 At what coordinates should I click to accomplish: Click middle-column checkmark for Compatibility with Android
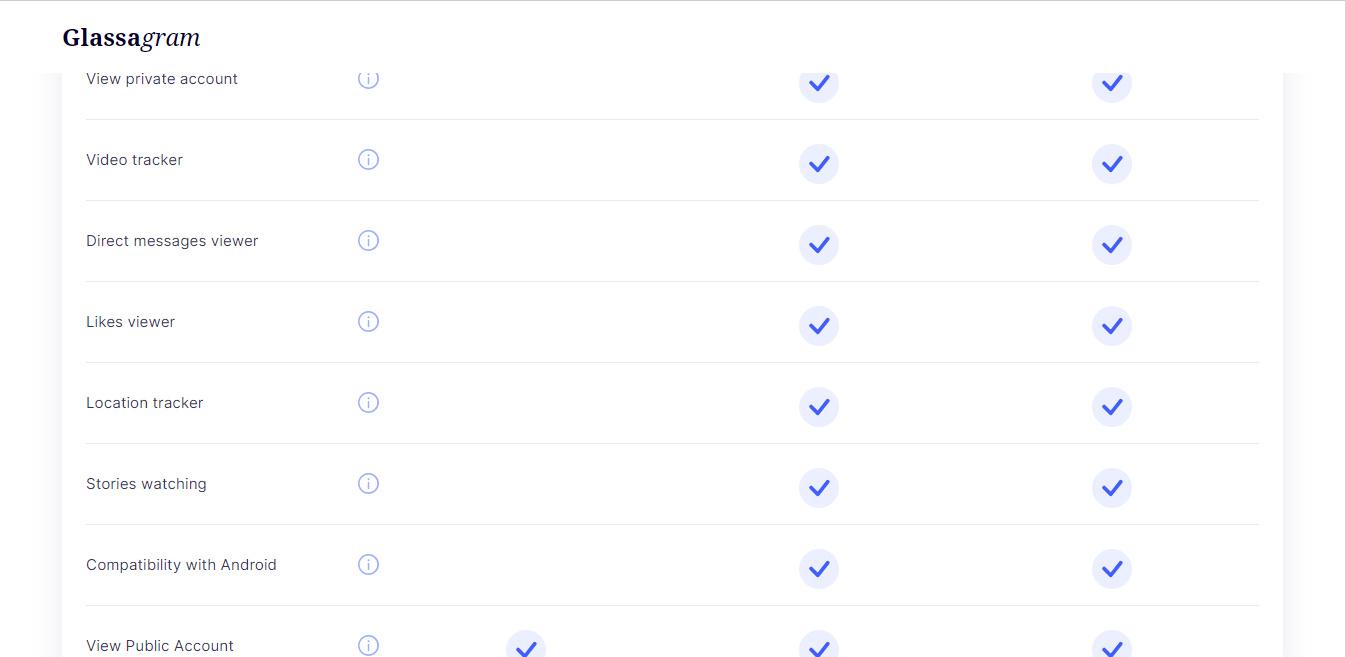(x=819, y=569)
